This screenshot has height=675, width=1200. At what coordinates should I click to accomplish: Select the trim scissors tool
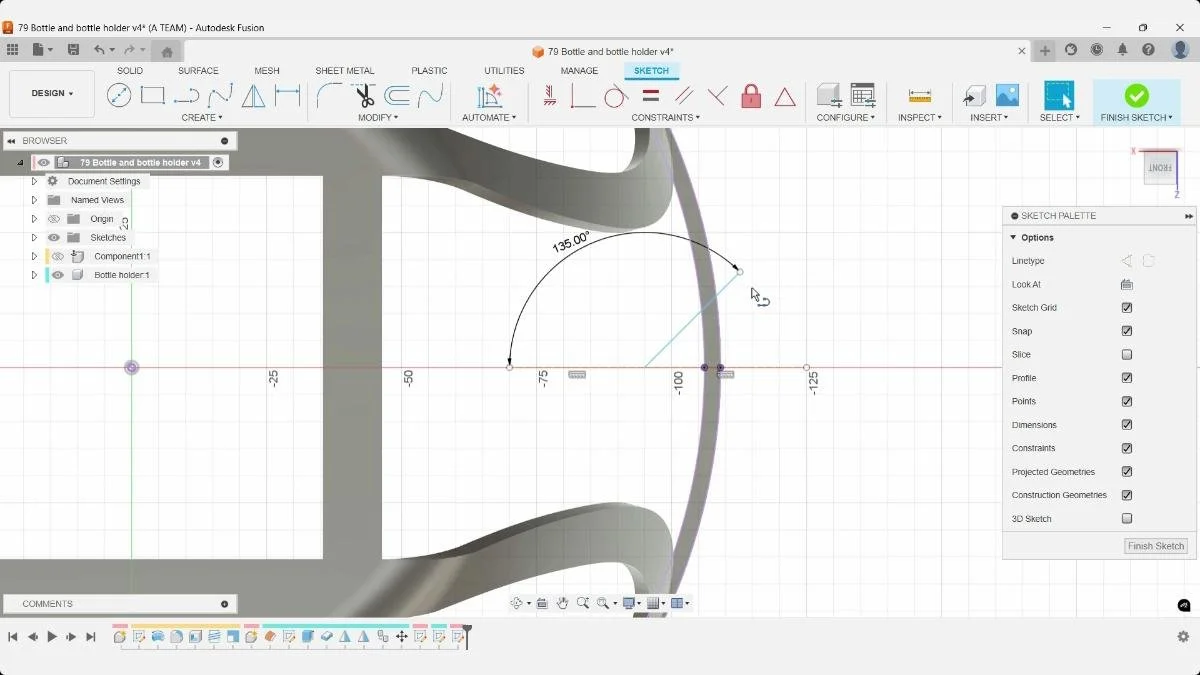364,96
